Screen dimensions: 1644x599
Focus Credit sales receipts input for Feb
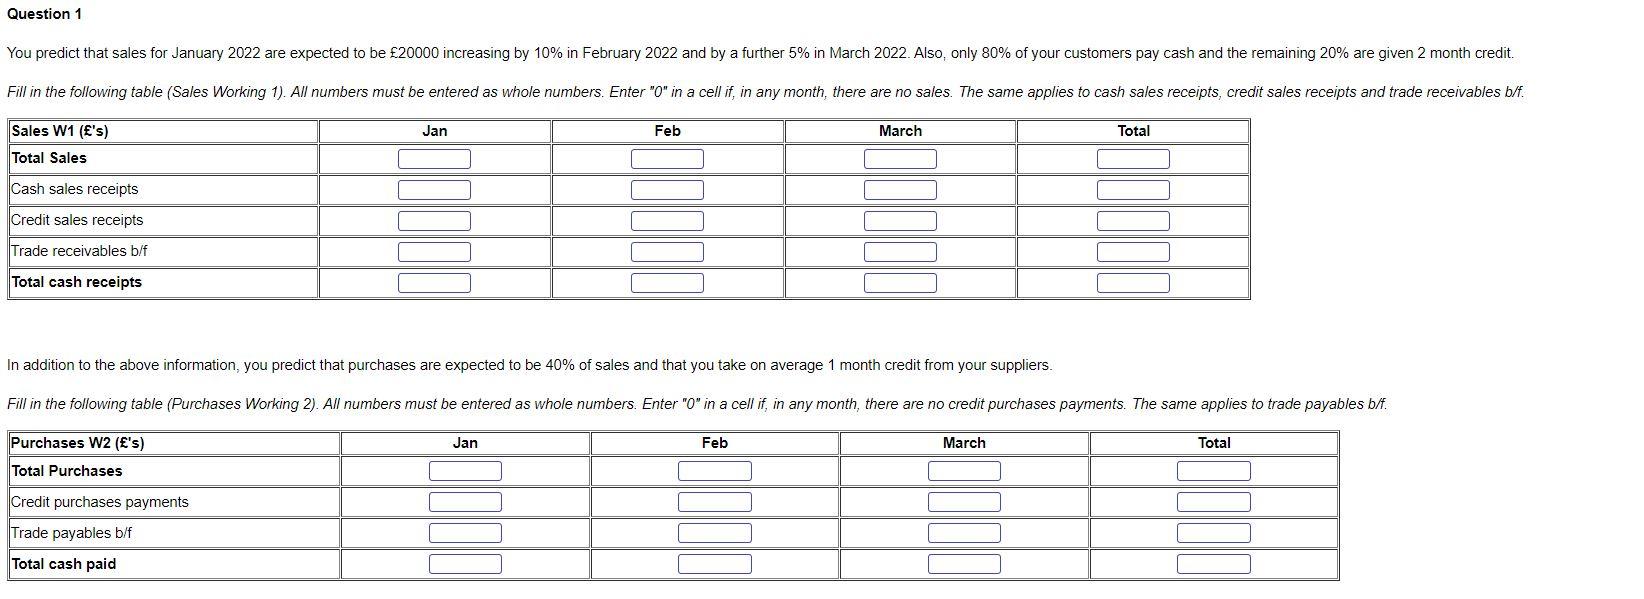tap(667, 221)
